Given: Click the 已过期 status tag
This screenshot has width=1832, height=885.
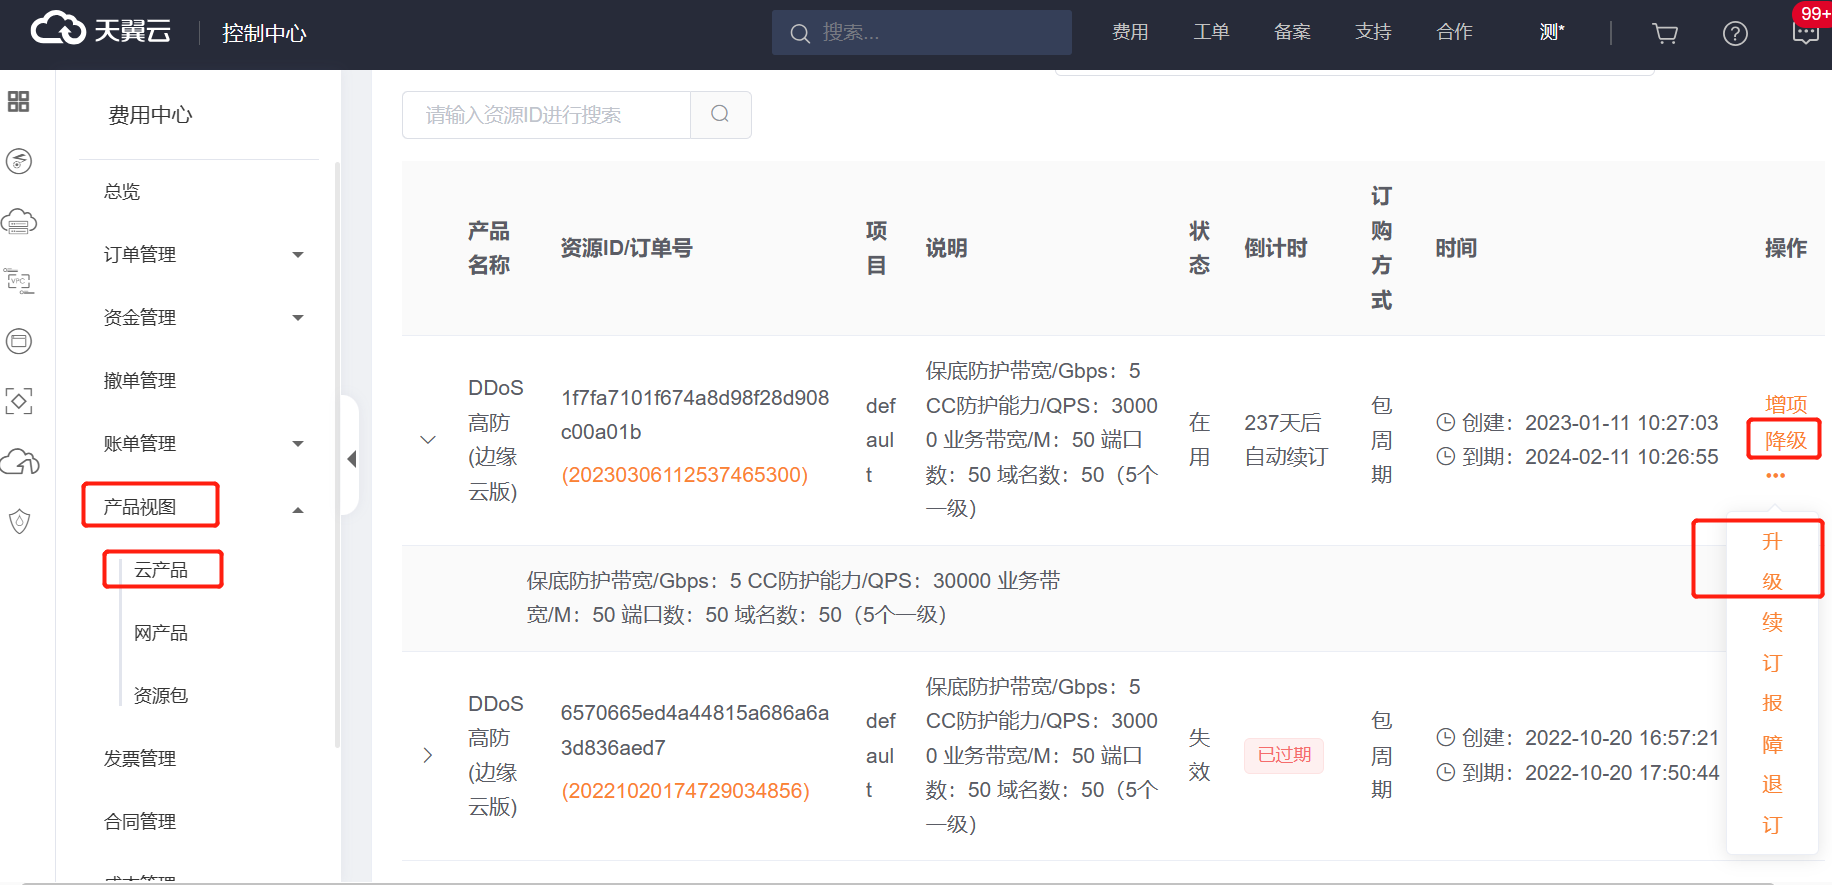Looking at the screenshot, I should (1284, 755).
